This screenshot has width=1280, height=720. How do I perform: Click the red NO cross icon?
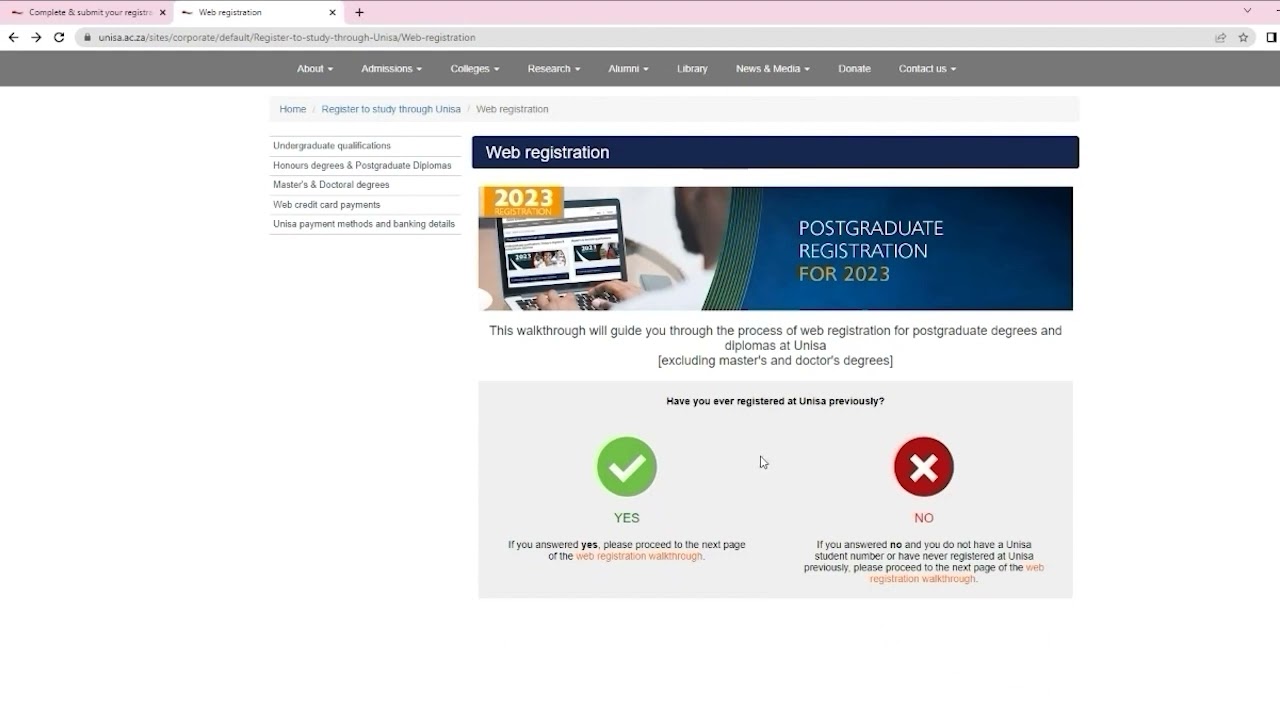923,466
